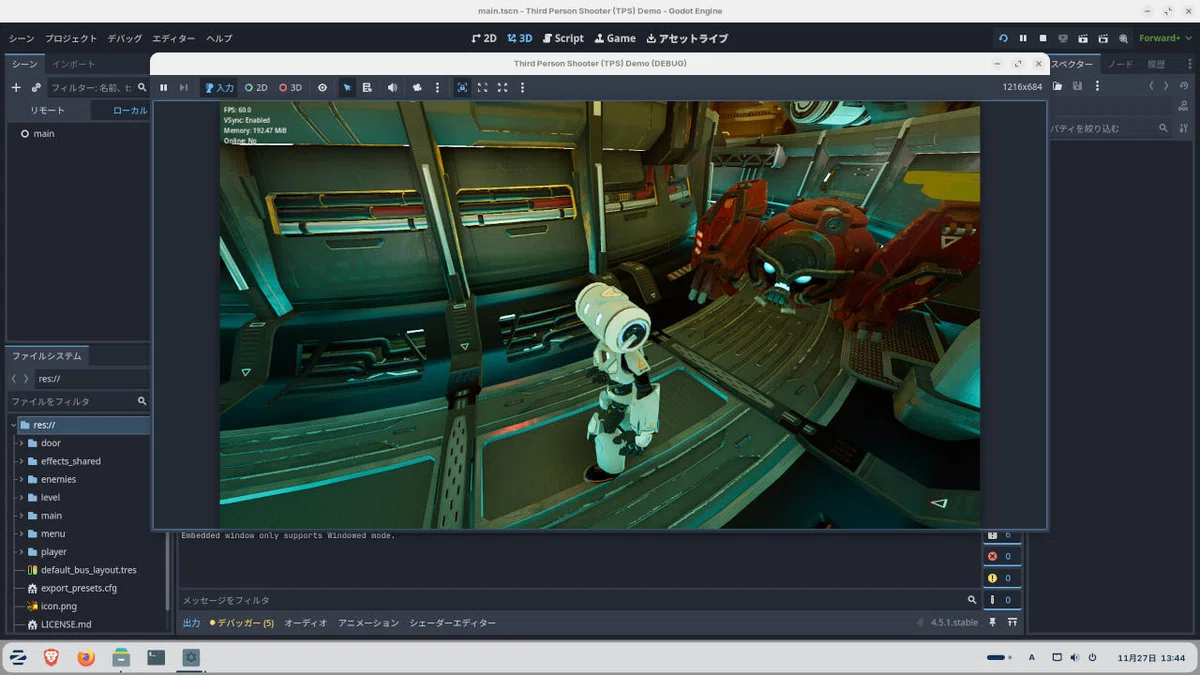Open the プロジェクト menu
Image resolution: width=1200 pixels, height=675 pixels.
(x=71, y=38)
